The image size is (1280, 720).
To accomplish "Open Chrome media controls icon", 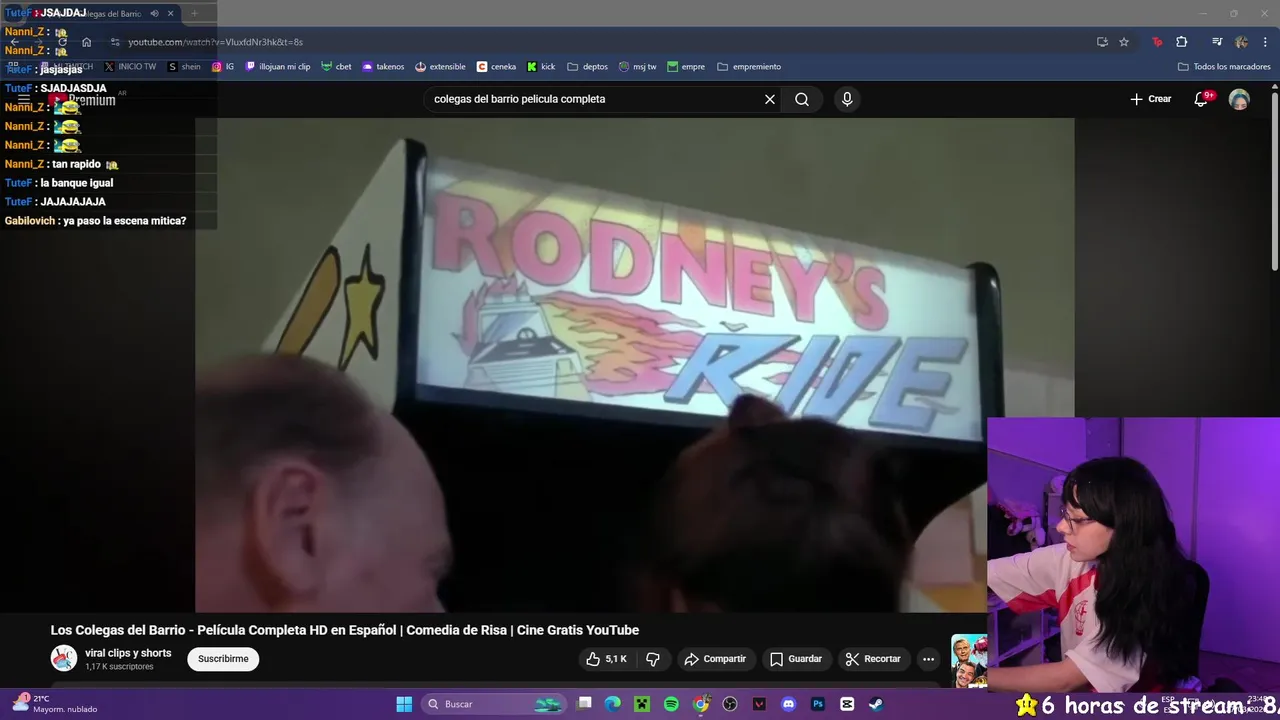I will 1217,42.
